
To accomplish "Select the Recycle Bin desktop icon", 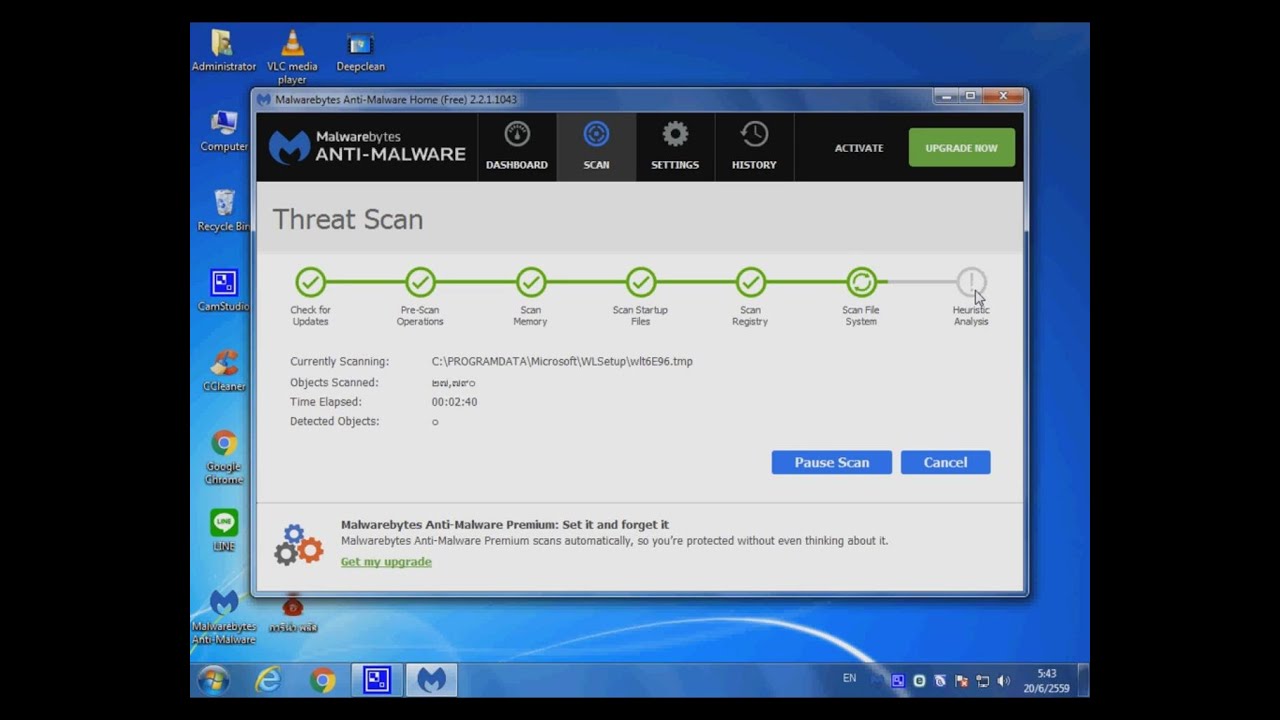I will pos(224,211).
